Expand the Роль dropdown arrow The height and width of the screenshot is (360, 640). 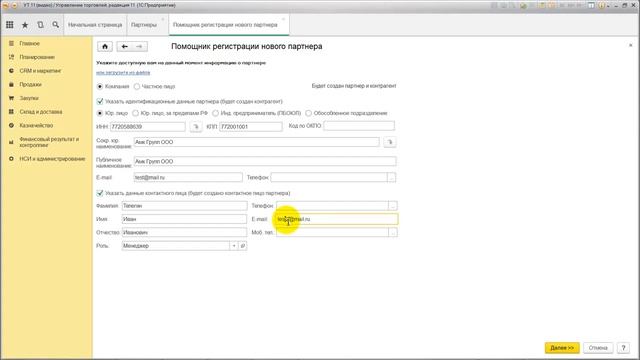(x=234, y=246)
